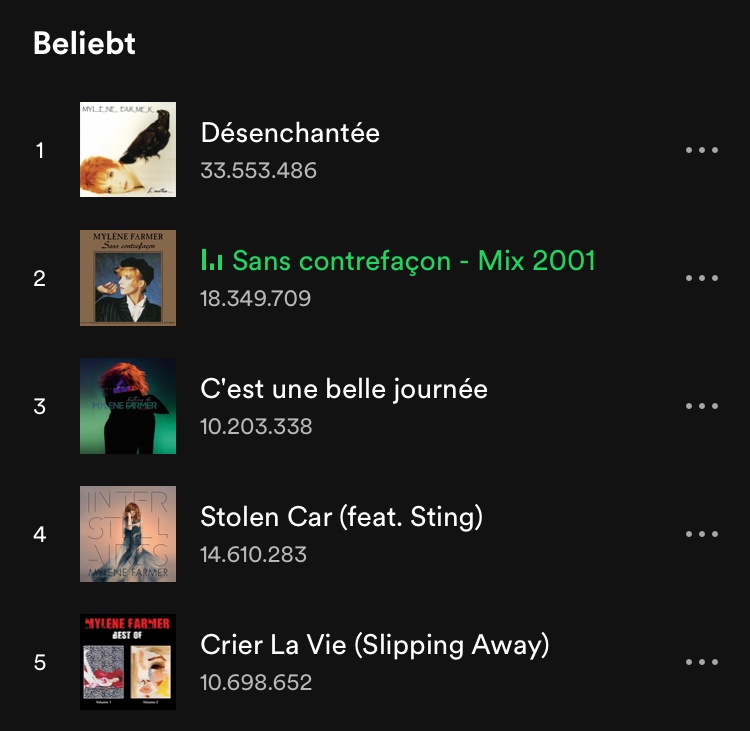Select the C'est une belle journée cover art
Image resolution: width=750 pixels, height=731 pixels.
tap(128, 406)
